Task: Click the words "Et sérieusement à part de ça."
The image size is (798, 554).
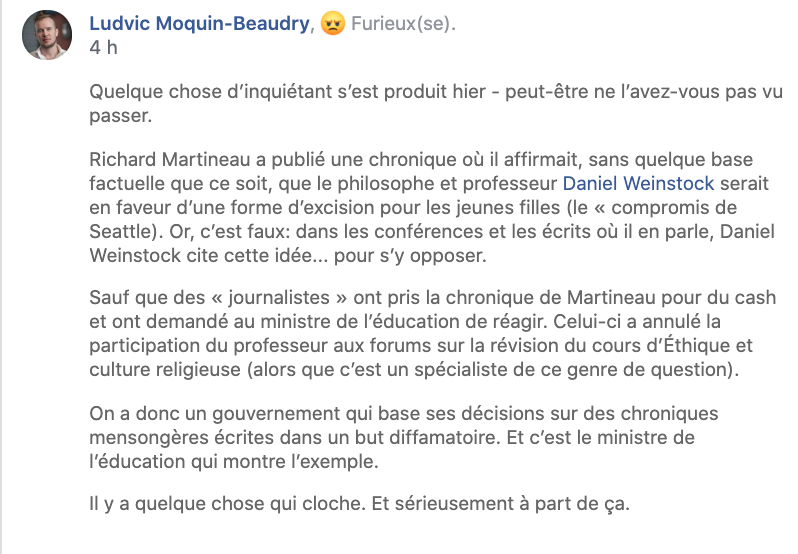Action: coord(501,503)
